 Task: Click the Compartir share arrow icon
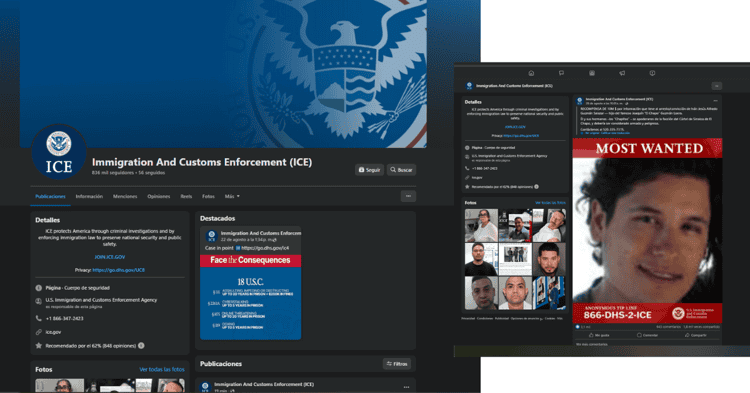coord(687,335)
